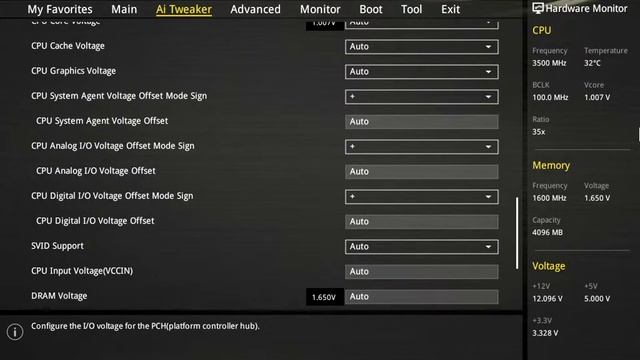640x360 pixels.
Task: Click the info icon beside help text
Action: pos(15,332)
